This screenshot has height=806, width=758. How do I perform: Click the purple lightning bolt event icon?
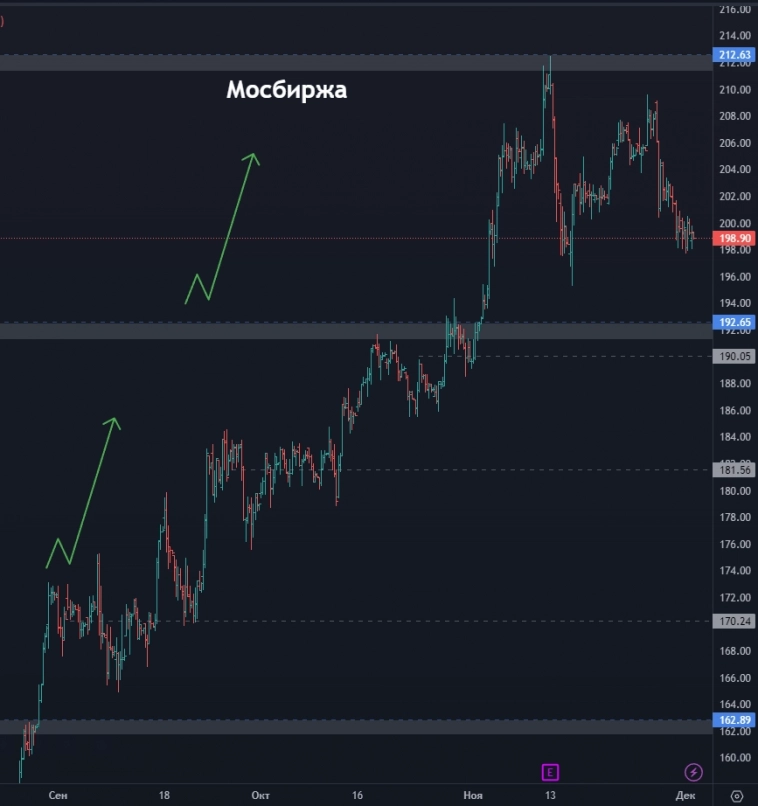693,772
